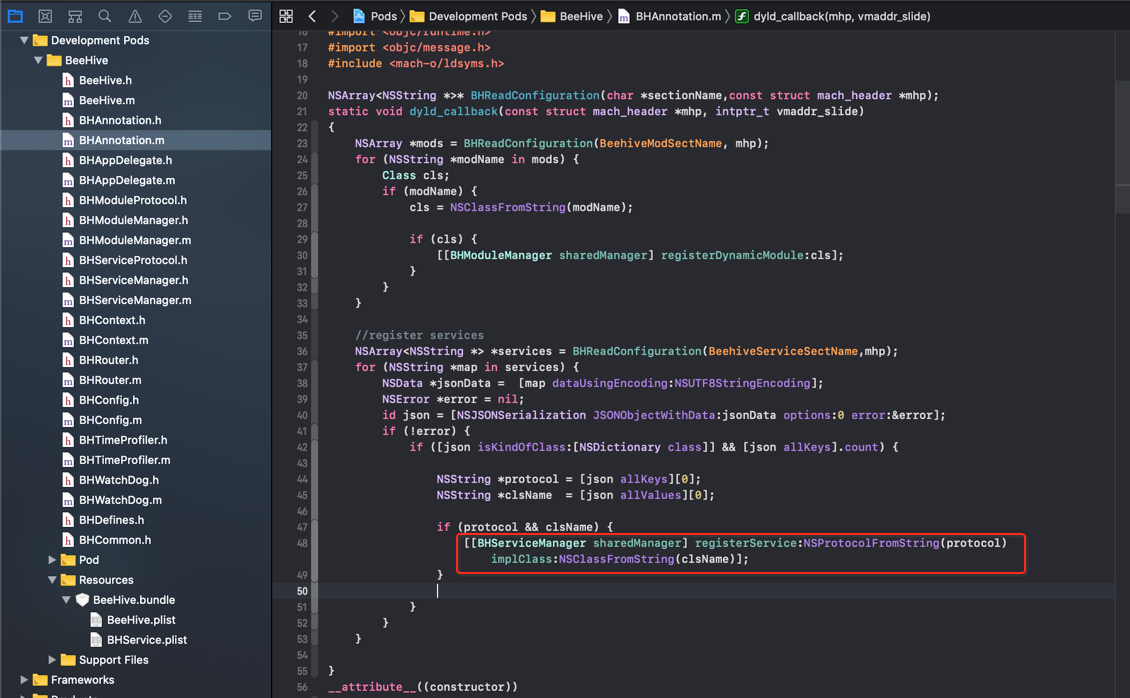1130x698 pixels.
Task: Open the related items grid icon
Action: point(286,16)
